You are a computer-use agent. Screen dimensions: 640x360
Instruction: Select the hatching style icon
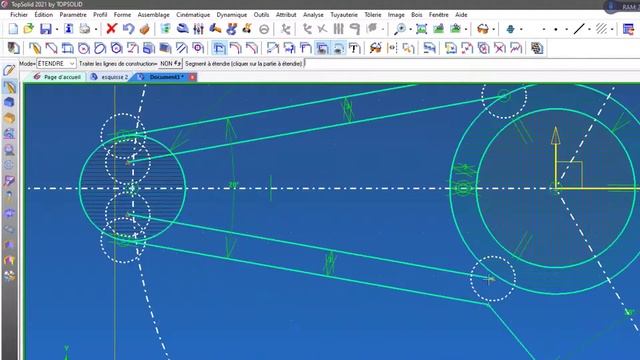(x=601, y=29)
